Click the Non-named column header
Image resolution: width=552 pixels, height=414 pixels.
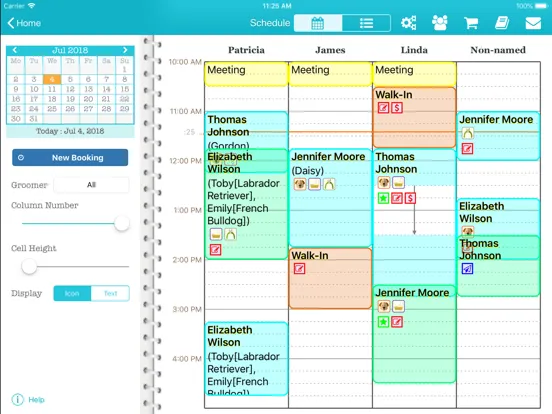pos(498,50)
